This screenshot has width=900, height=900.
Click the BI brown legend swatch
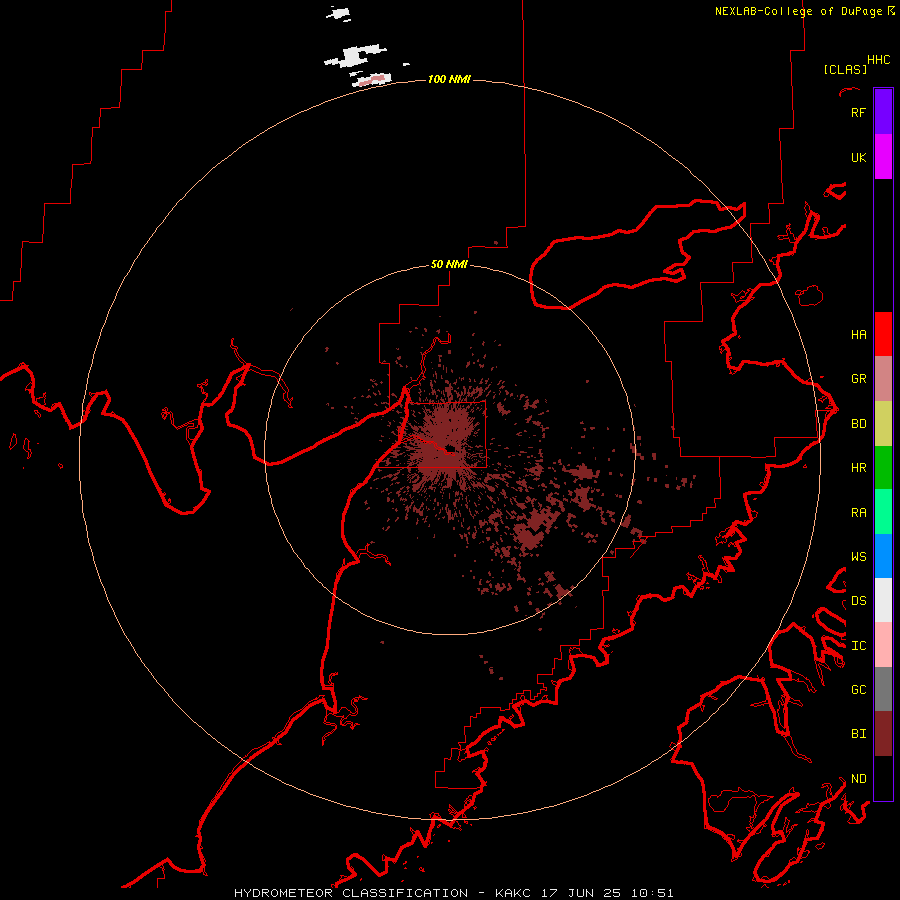click(883, 734)
